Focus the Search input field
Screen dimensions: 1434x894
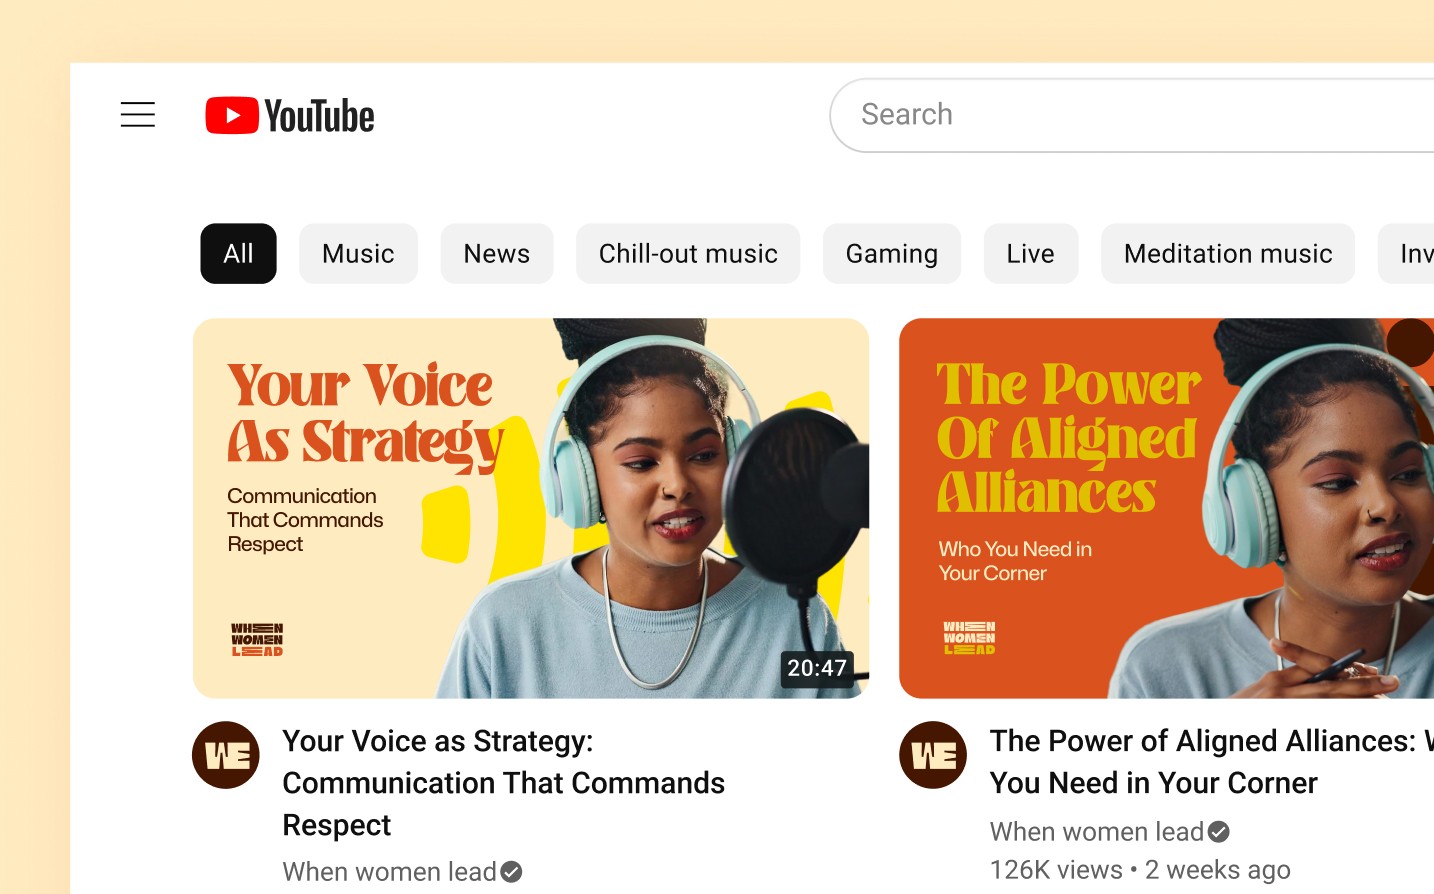pyautogui.click(x=1132, y=115)
